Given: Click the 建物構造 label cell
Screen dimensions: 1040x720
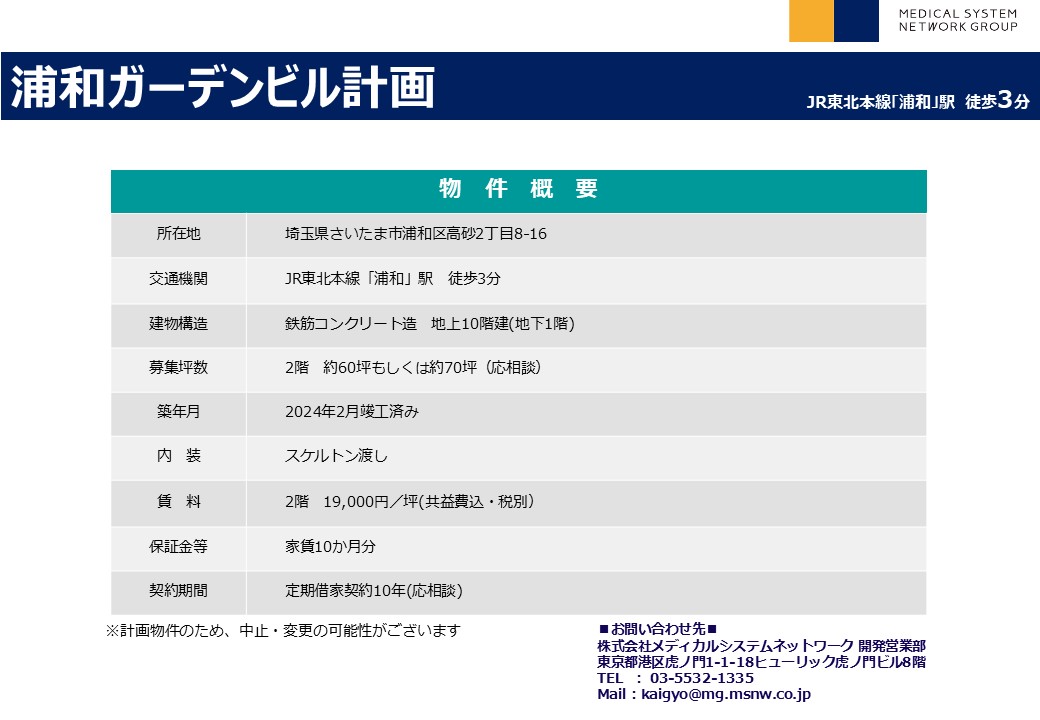Looking at the screenshot, I should (178, 324).
